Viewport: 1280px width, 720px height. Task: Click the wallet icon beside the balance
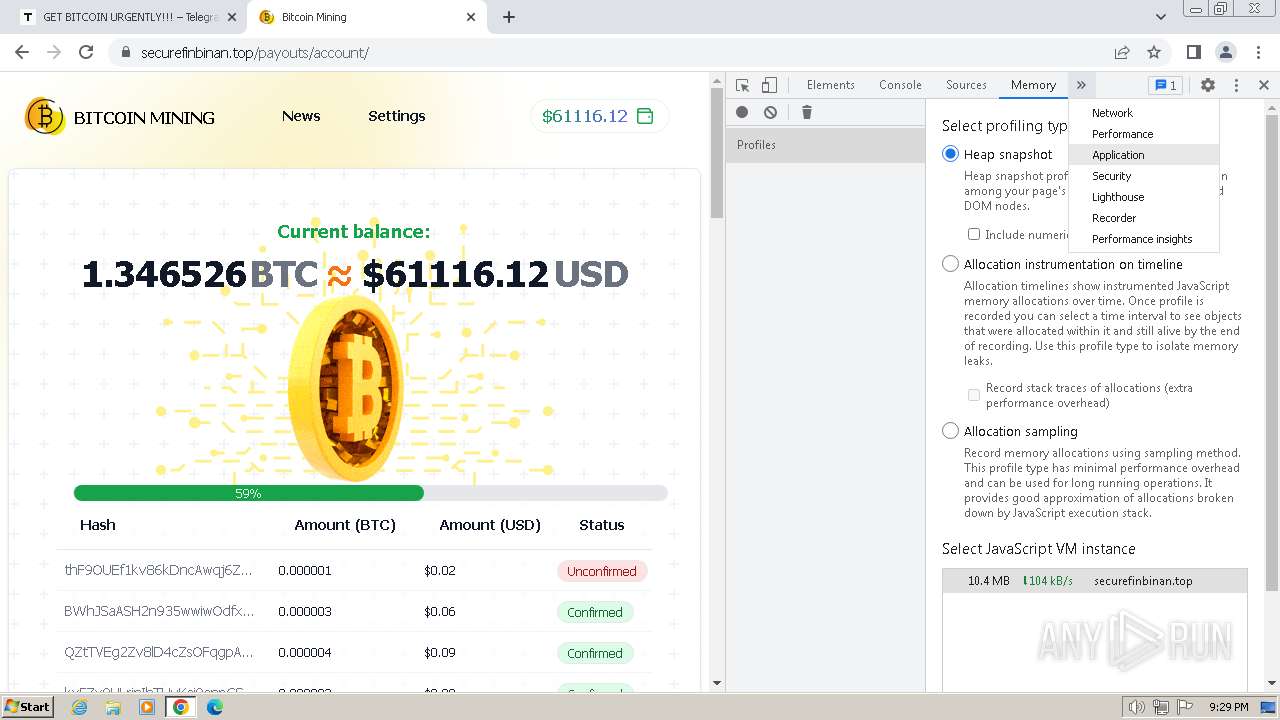pyautogui.click(x=646, y=116)
